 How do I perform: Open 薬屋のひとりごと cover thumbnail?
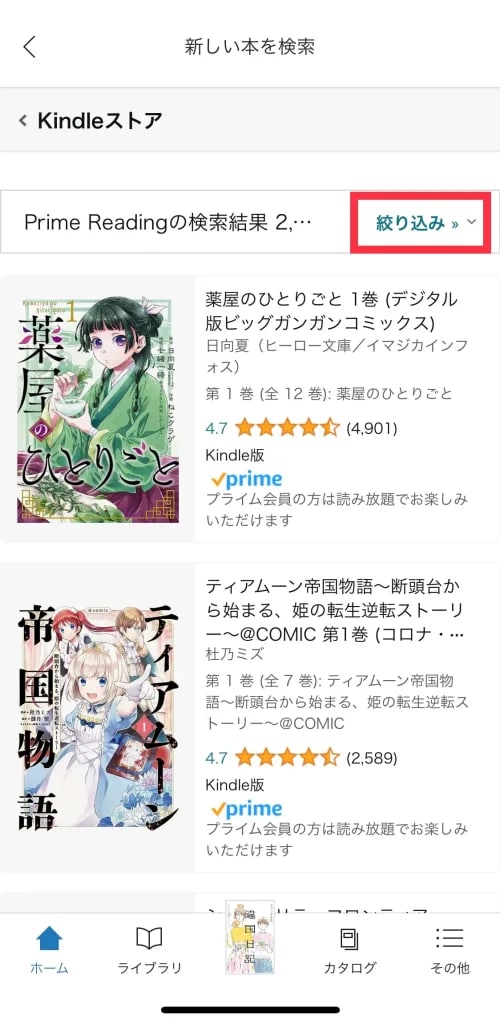pyautogui.click(x=98, y=409)
